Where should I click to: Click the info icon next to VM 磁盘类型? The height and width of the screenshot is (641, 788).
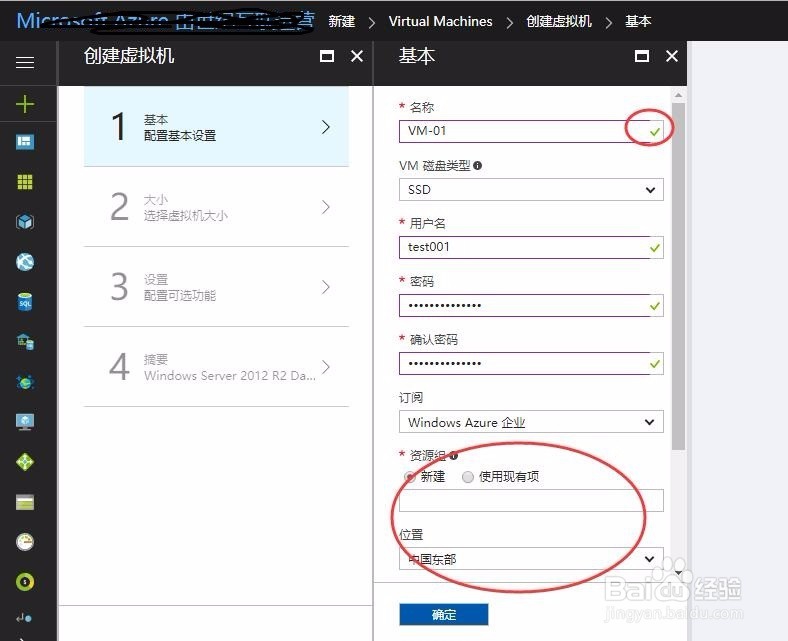pos(477,165)
